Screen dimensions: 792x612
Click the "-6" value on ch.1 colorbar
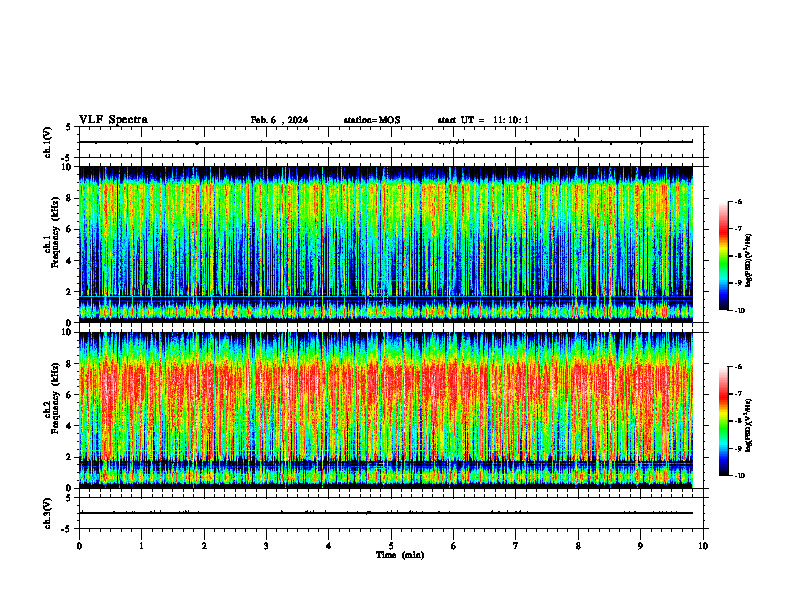(x=738, y=202)
